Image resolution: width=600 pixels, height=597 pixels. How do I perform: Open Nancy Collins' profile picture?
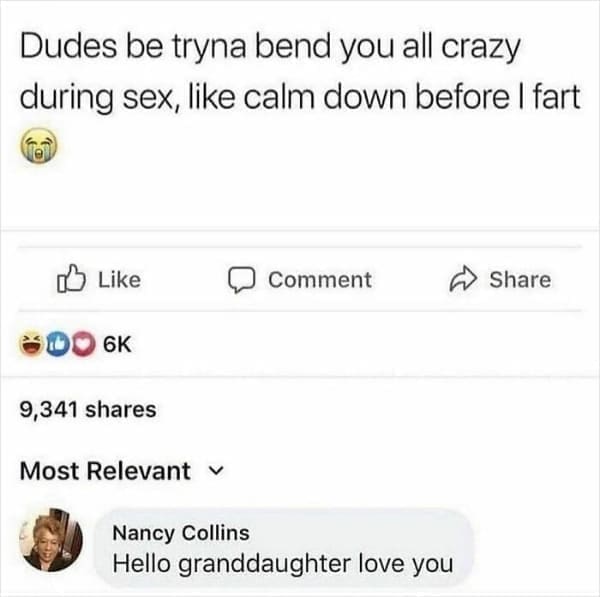point(51,540)
